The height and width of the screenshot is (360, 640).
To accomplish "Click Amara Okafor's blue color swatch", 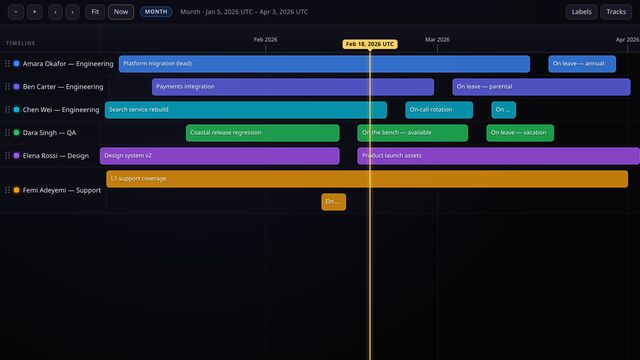I will pos(17,64).
